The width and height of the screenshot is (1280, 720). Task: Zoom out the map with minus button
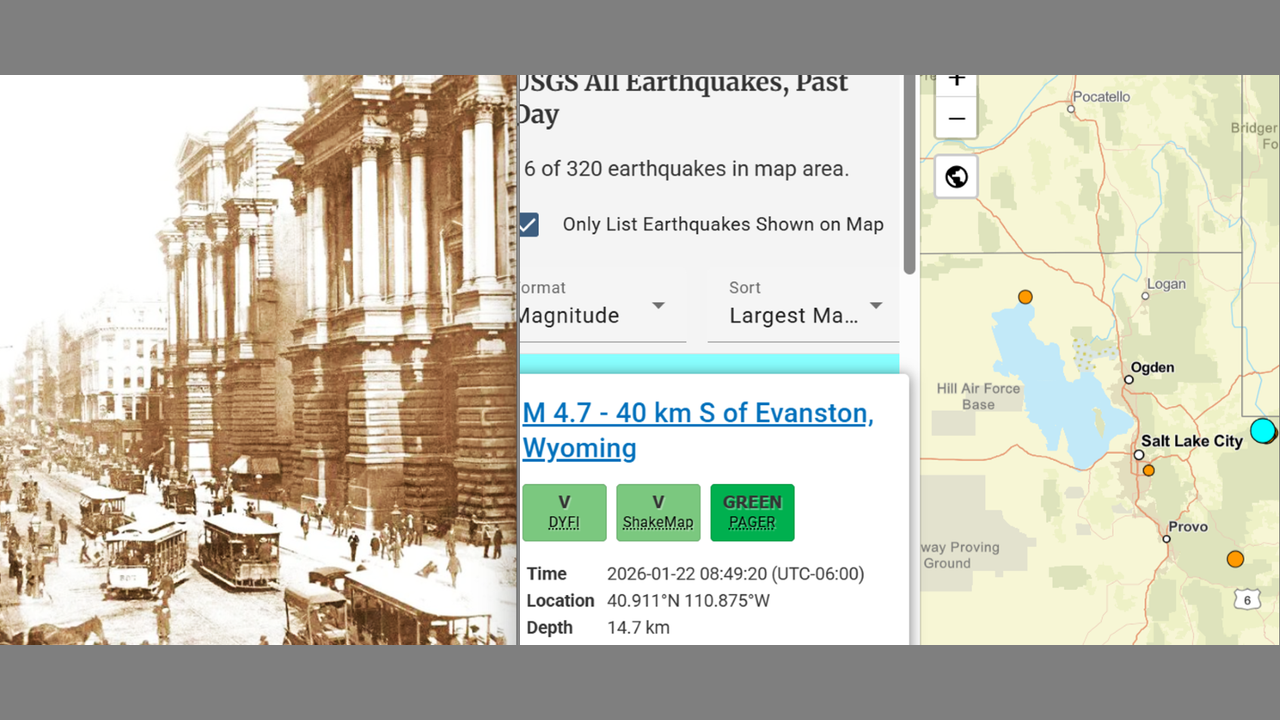tap(956, 119)
